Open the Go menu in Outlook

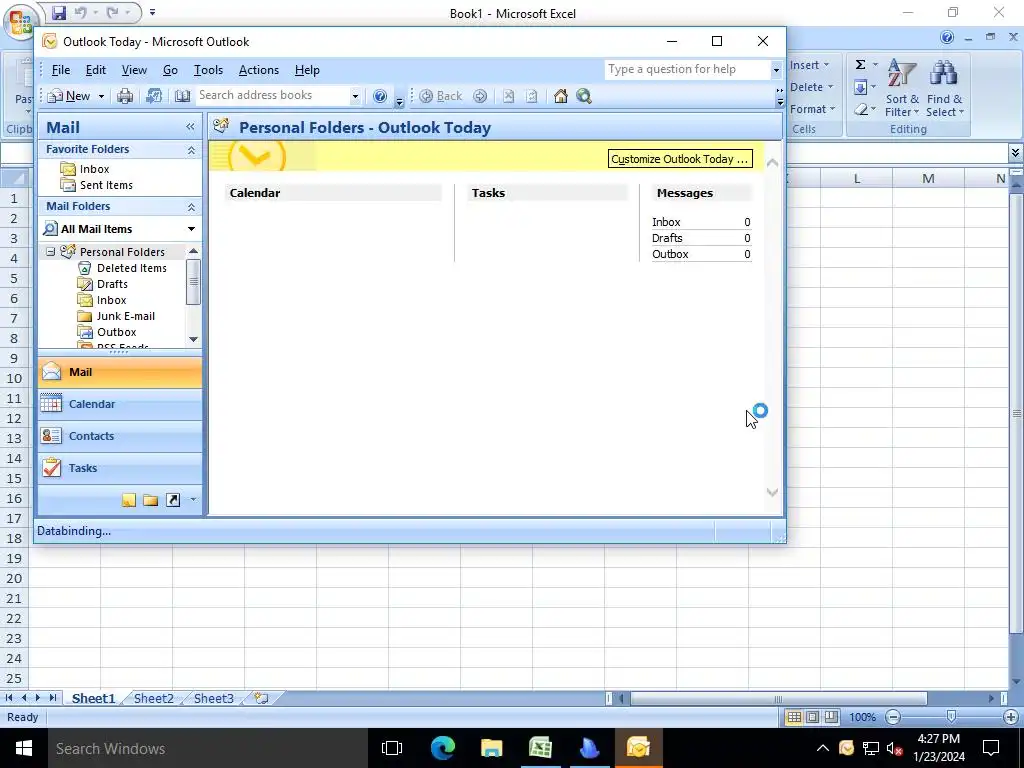170,70
